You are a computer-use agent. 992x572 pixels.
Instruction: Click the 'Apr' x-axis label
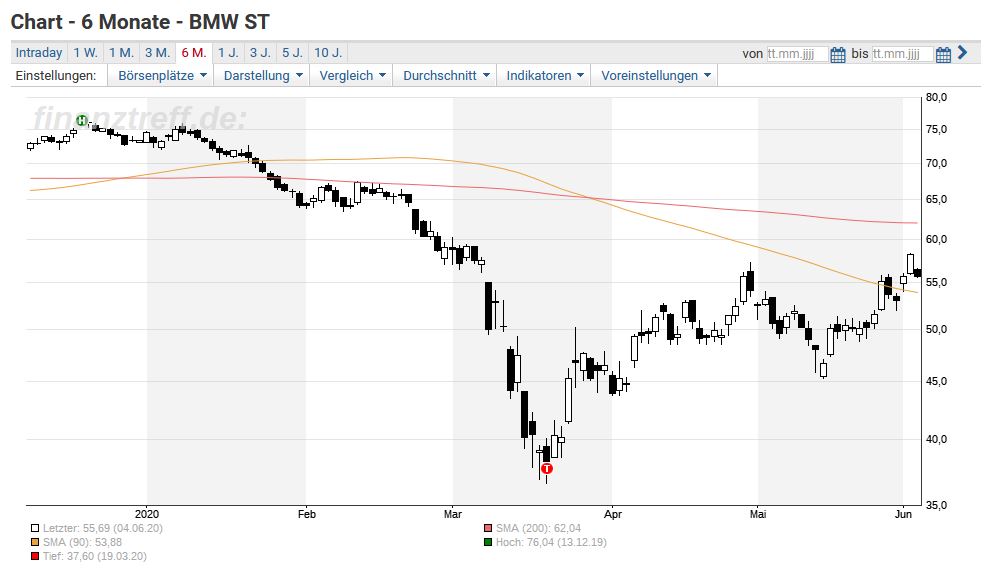click(612, 514)
